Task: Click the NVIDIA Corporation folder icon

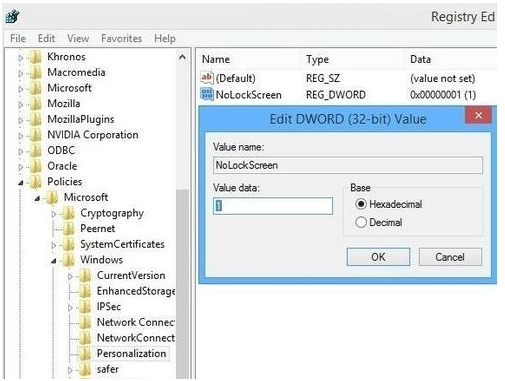Action: (35, 135)
